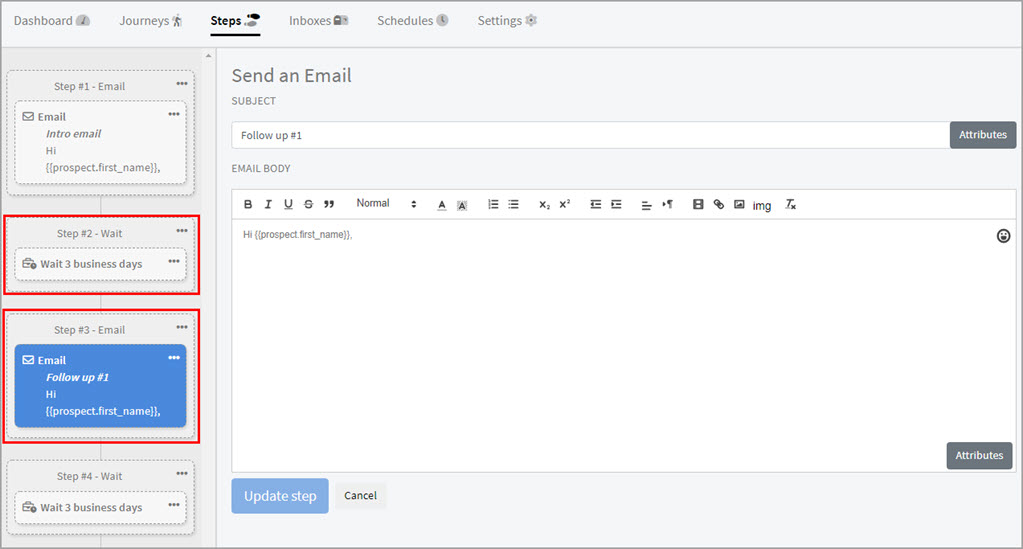The width and height of the screenshot is (1023, 549).
Task: Click the clear formatting icon
Action: [790, 205]
